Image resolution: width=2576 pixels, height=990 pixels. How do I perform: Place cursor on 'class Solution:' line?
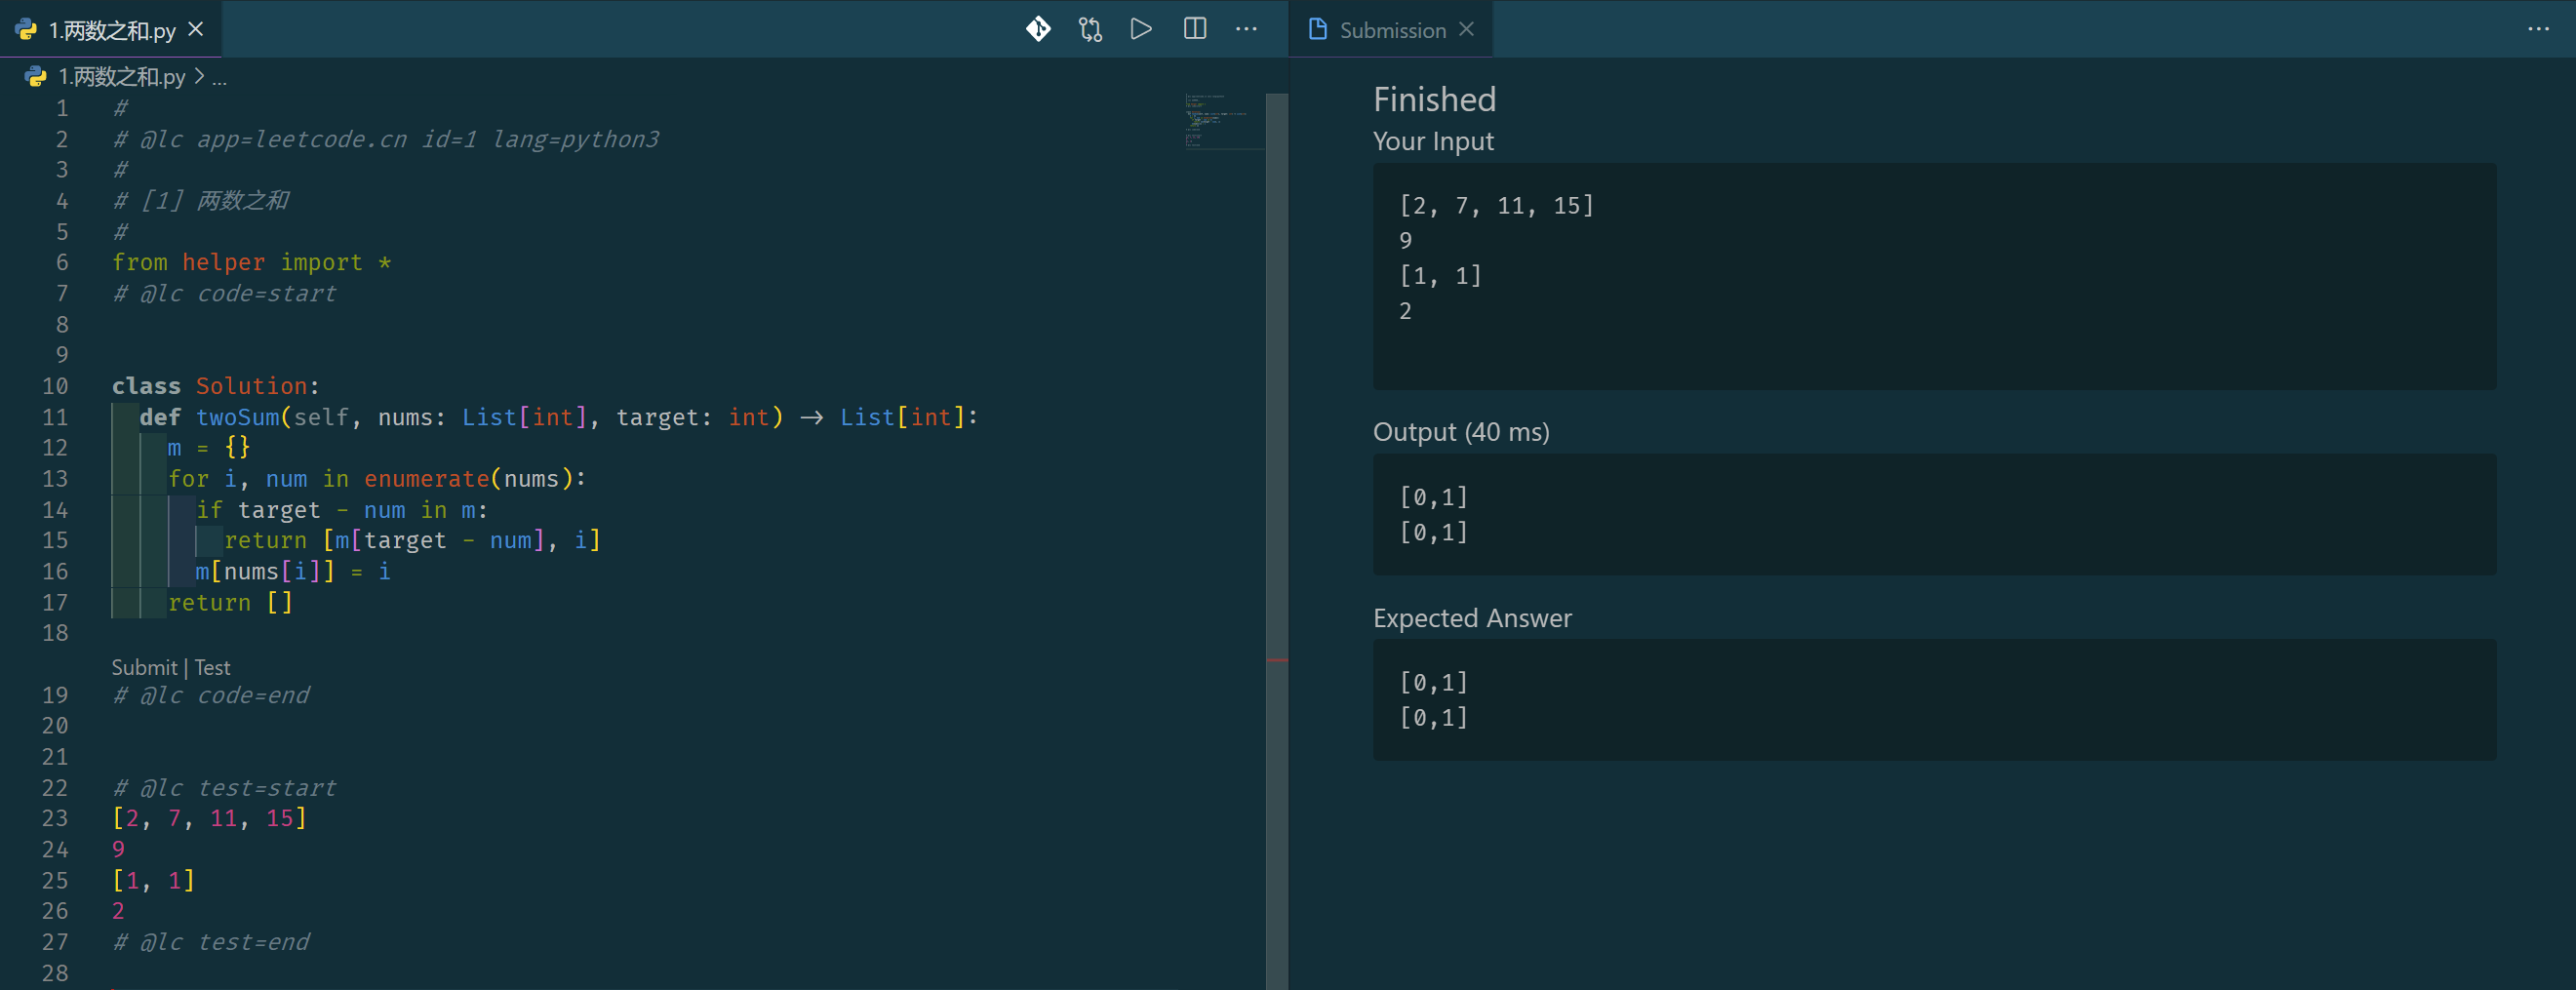[215, 386]
